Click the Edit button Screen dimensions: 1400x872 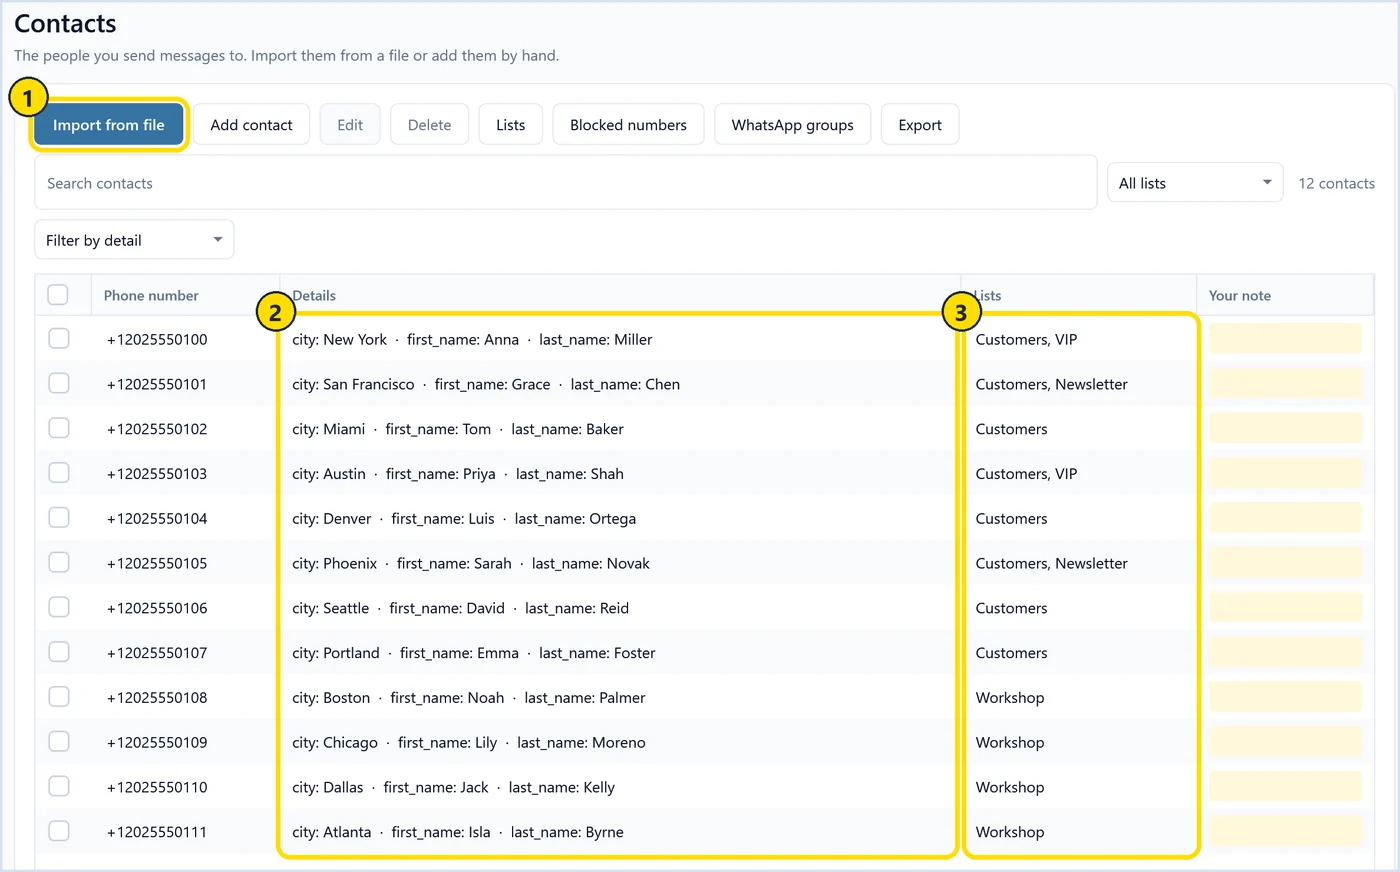click(x=350, y=125)
